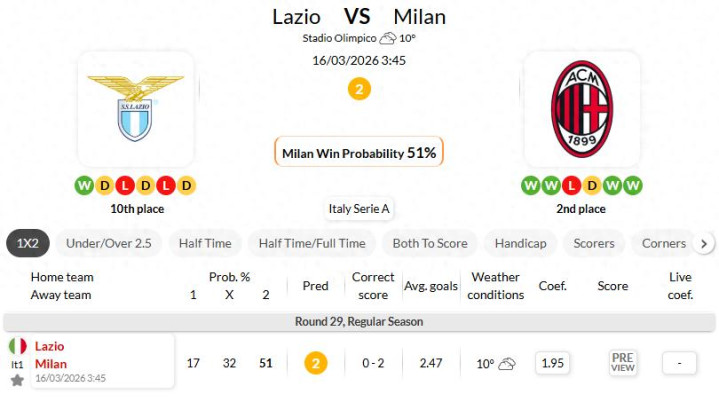Click the Italy flag icon in match row
The width and height of the screenshot is (719, 402).
[17, 346]
